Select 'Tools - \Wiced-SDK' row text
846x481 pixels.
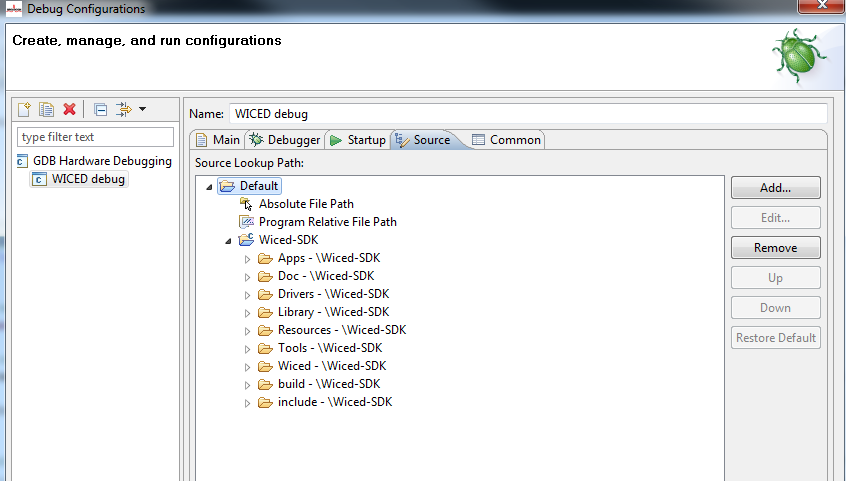(x=330, y=348)
